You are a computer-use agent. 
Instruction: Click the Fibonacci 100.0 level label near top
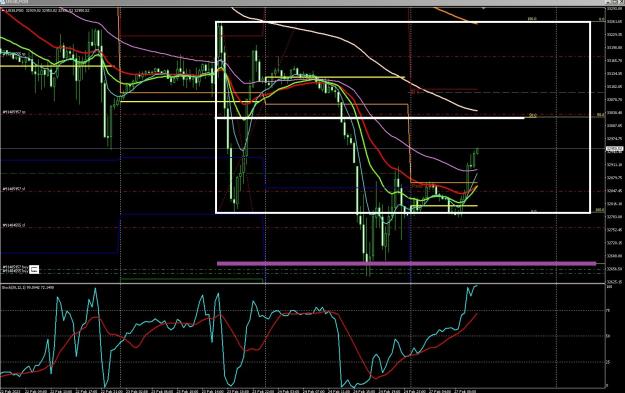coord(532,19)
